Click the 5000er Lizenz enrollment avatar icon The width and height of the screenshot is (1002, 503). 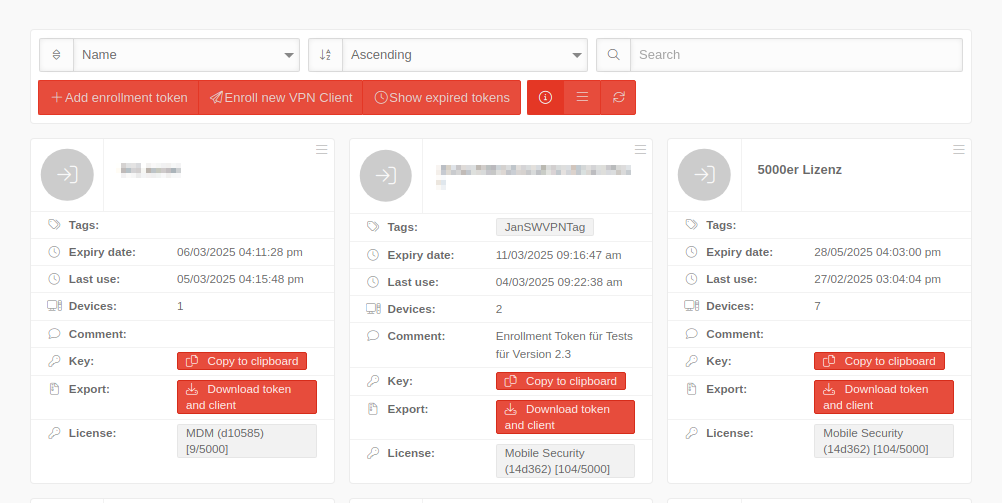point(704,175)
